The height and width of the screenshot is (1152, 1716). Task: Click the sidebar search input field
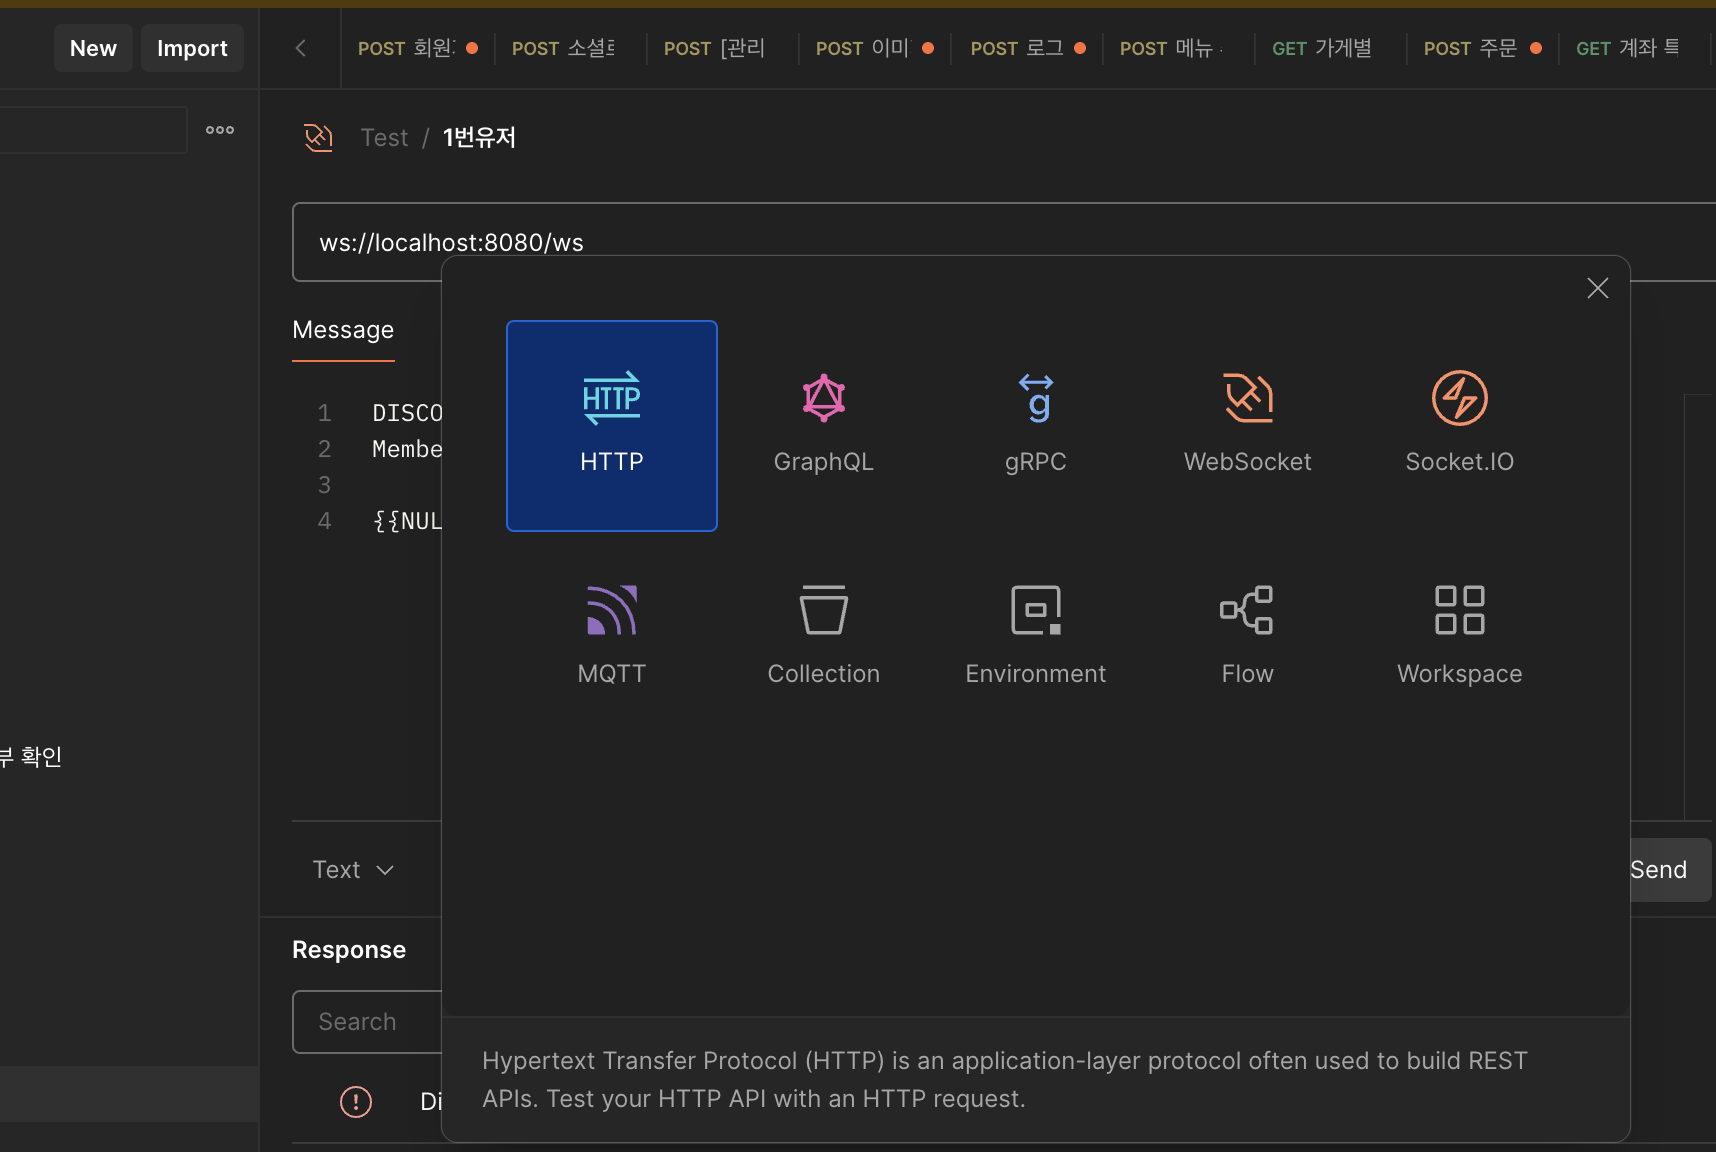[92, 130]
